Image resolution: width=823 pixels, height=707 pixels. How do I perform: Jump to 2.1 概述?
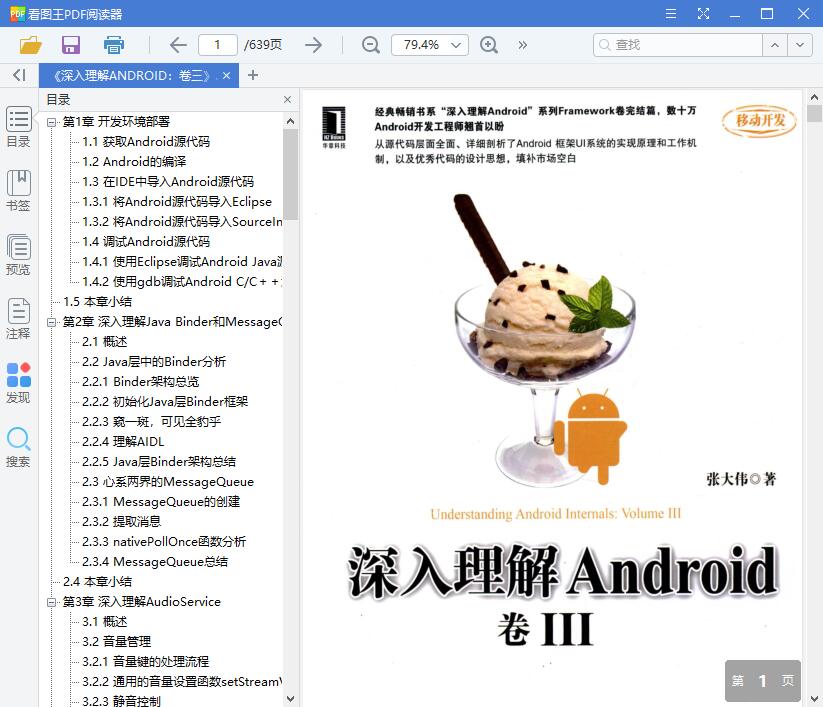104,341
